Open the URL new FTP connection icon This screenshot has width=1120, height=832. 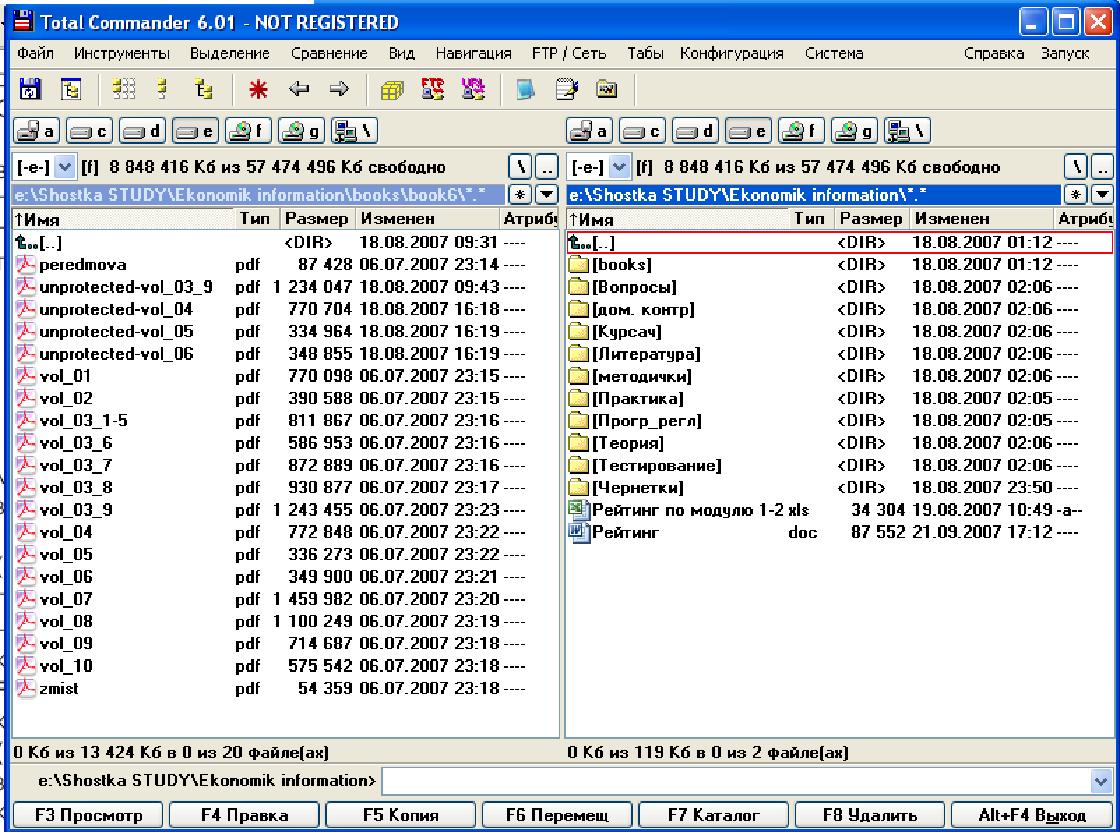tap(473, 89)
